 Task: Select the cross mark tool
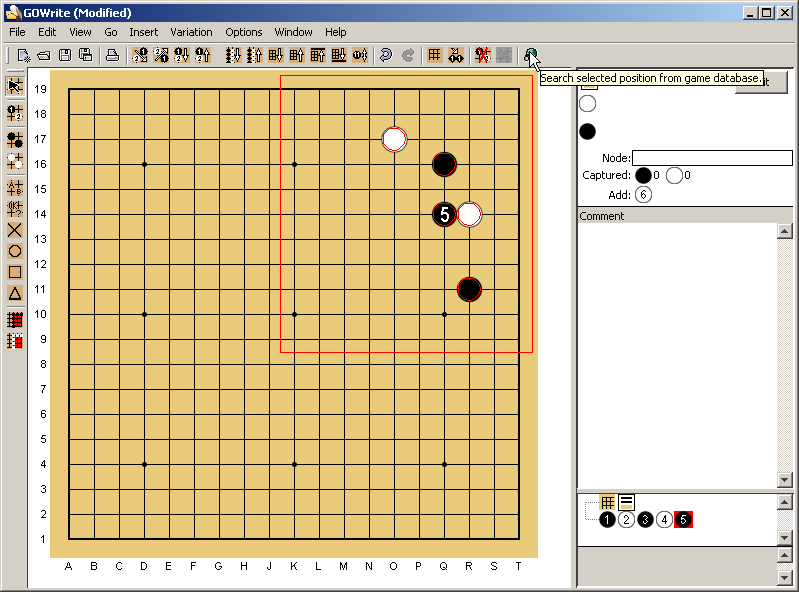point(15,230)
